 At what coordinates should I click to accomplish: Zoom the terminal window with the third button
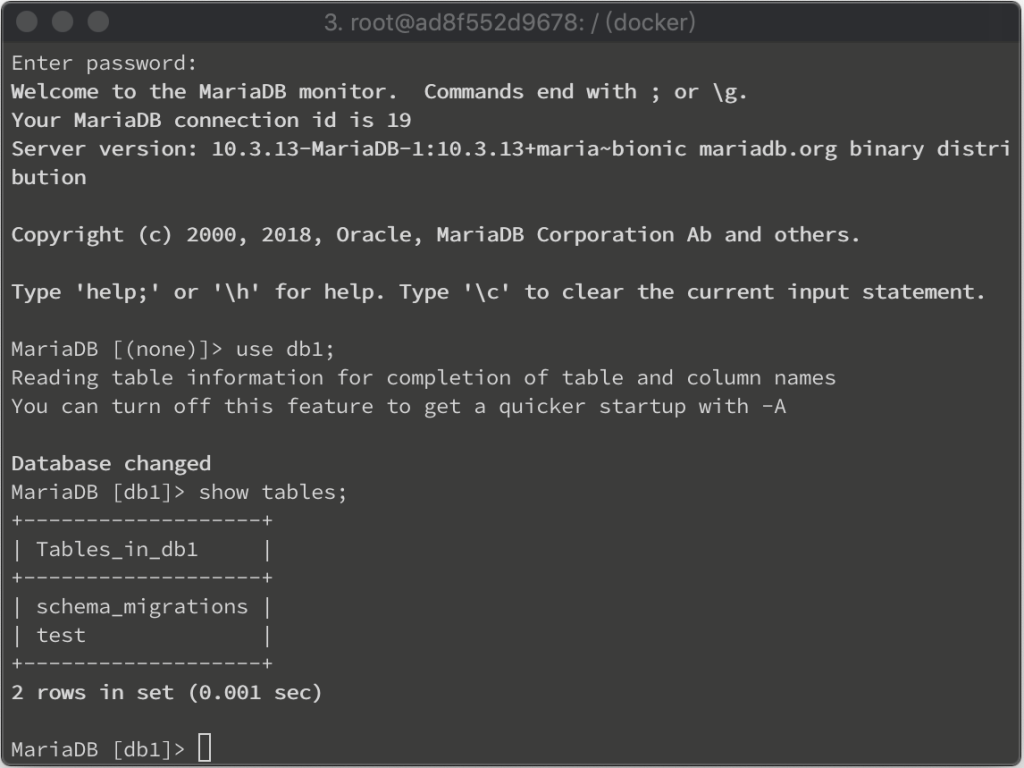point(99,22)
